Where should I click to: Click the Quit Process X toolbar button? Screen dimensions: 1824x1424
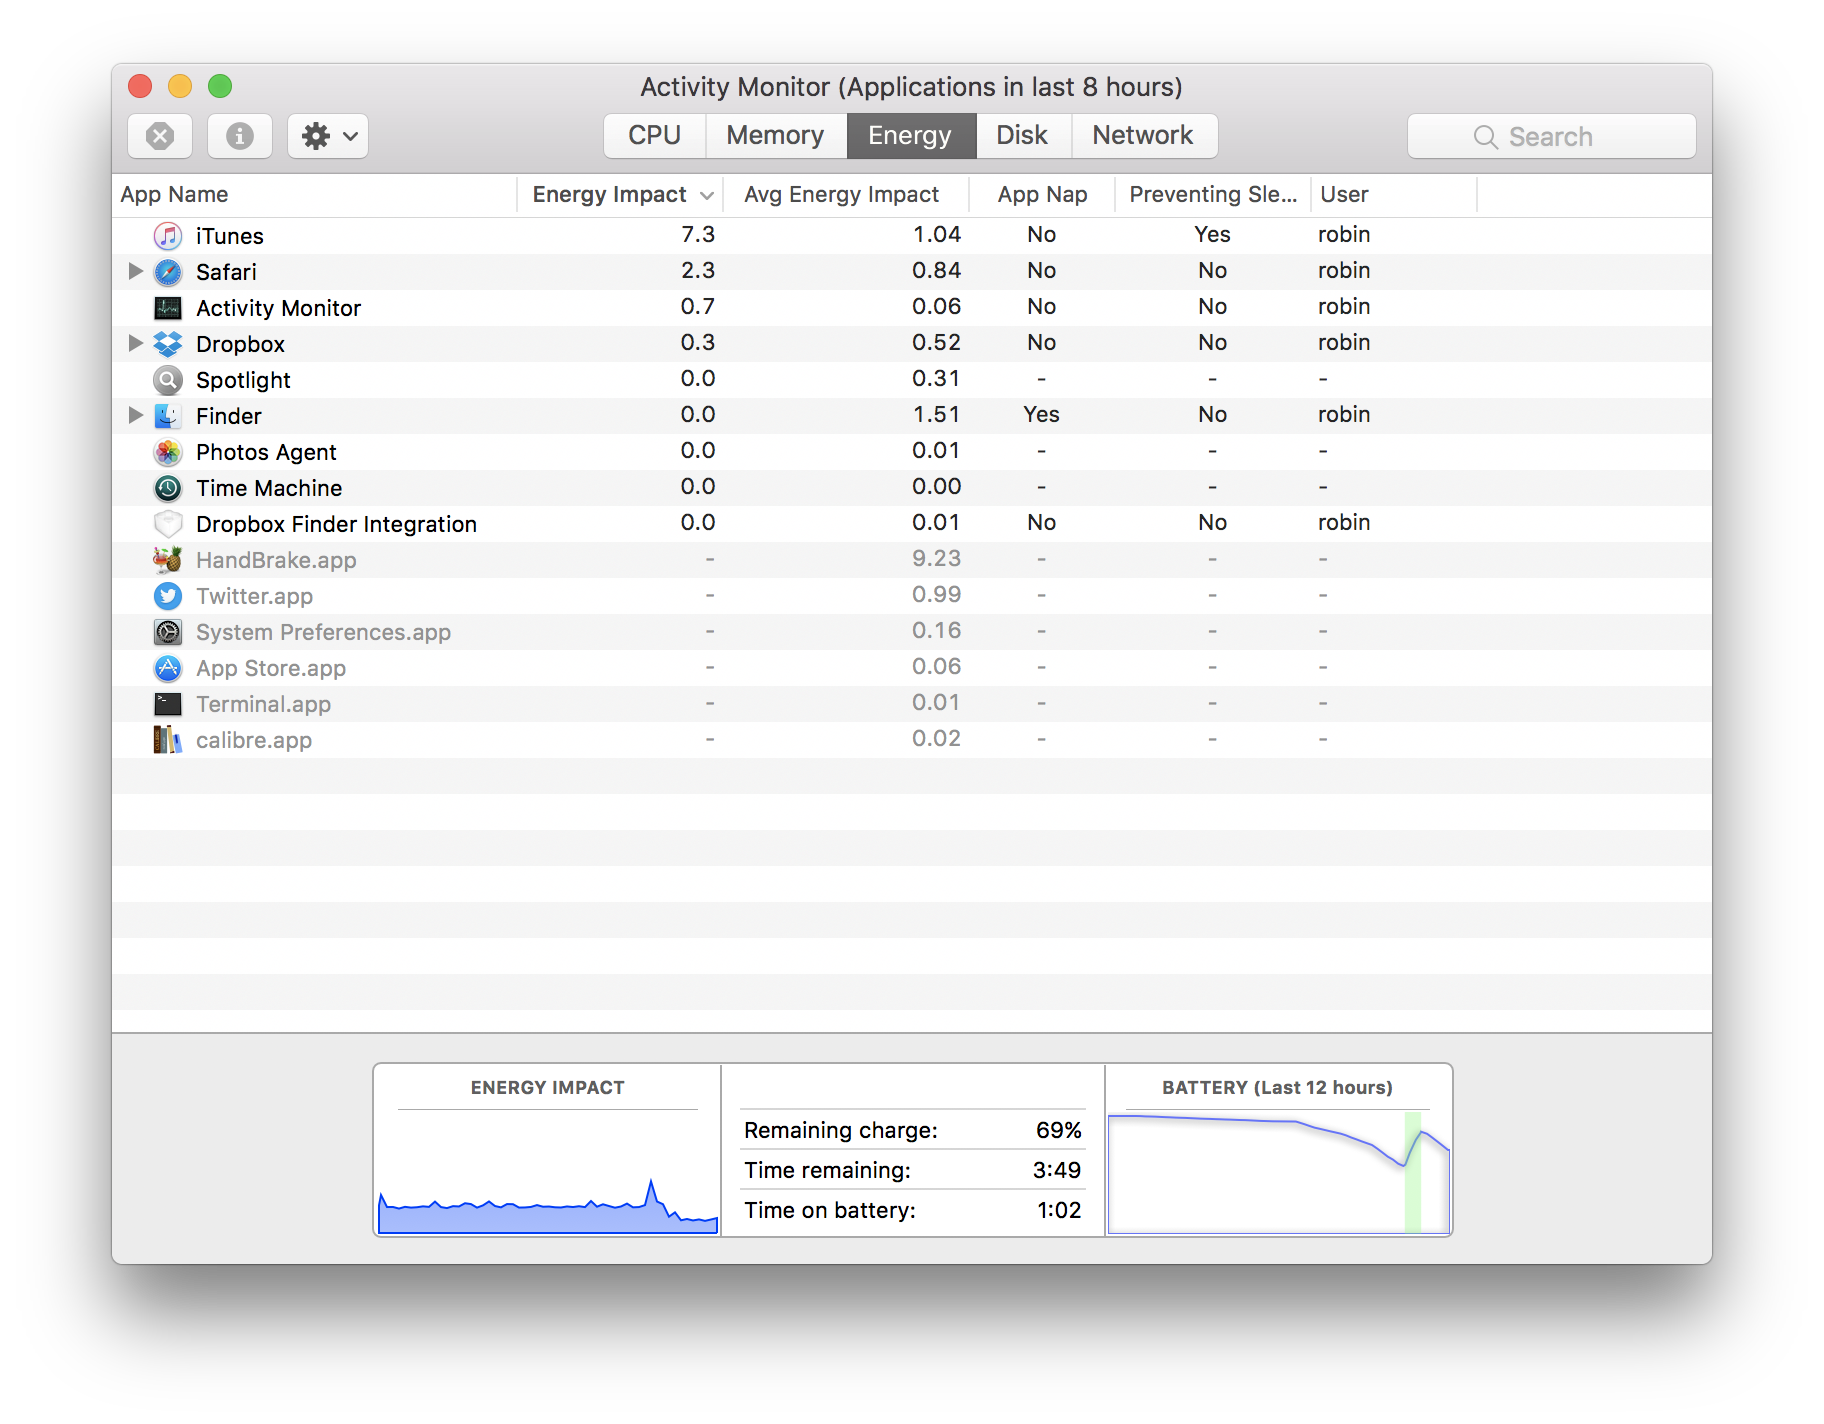click(160, 136)
